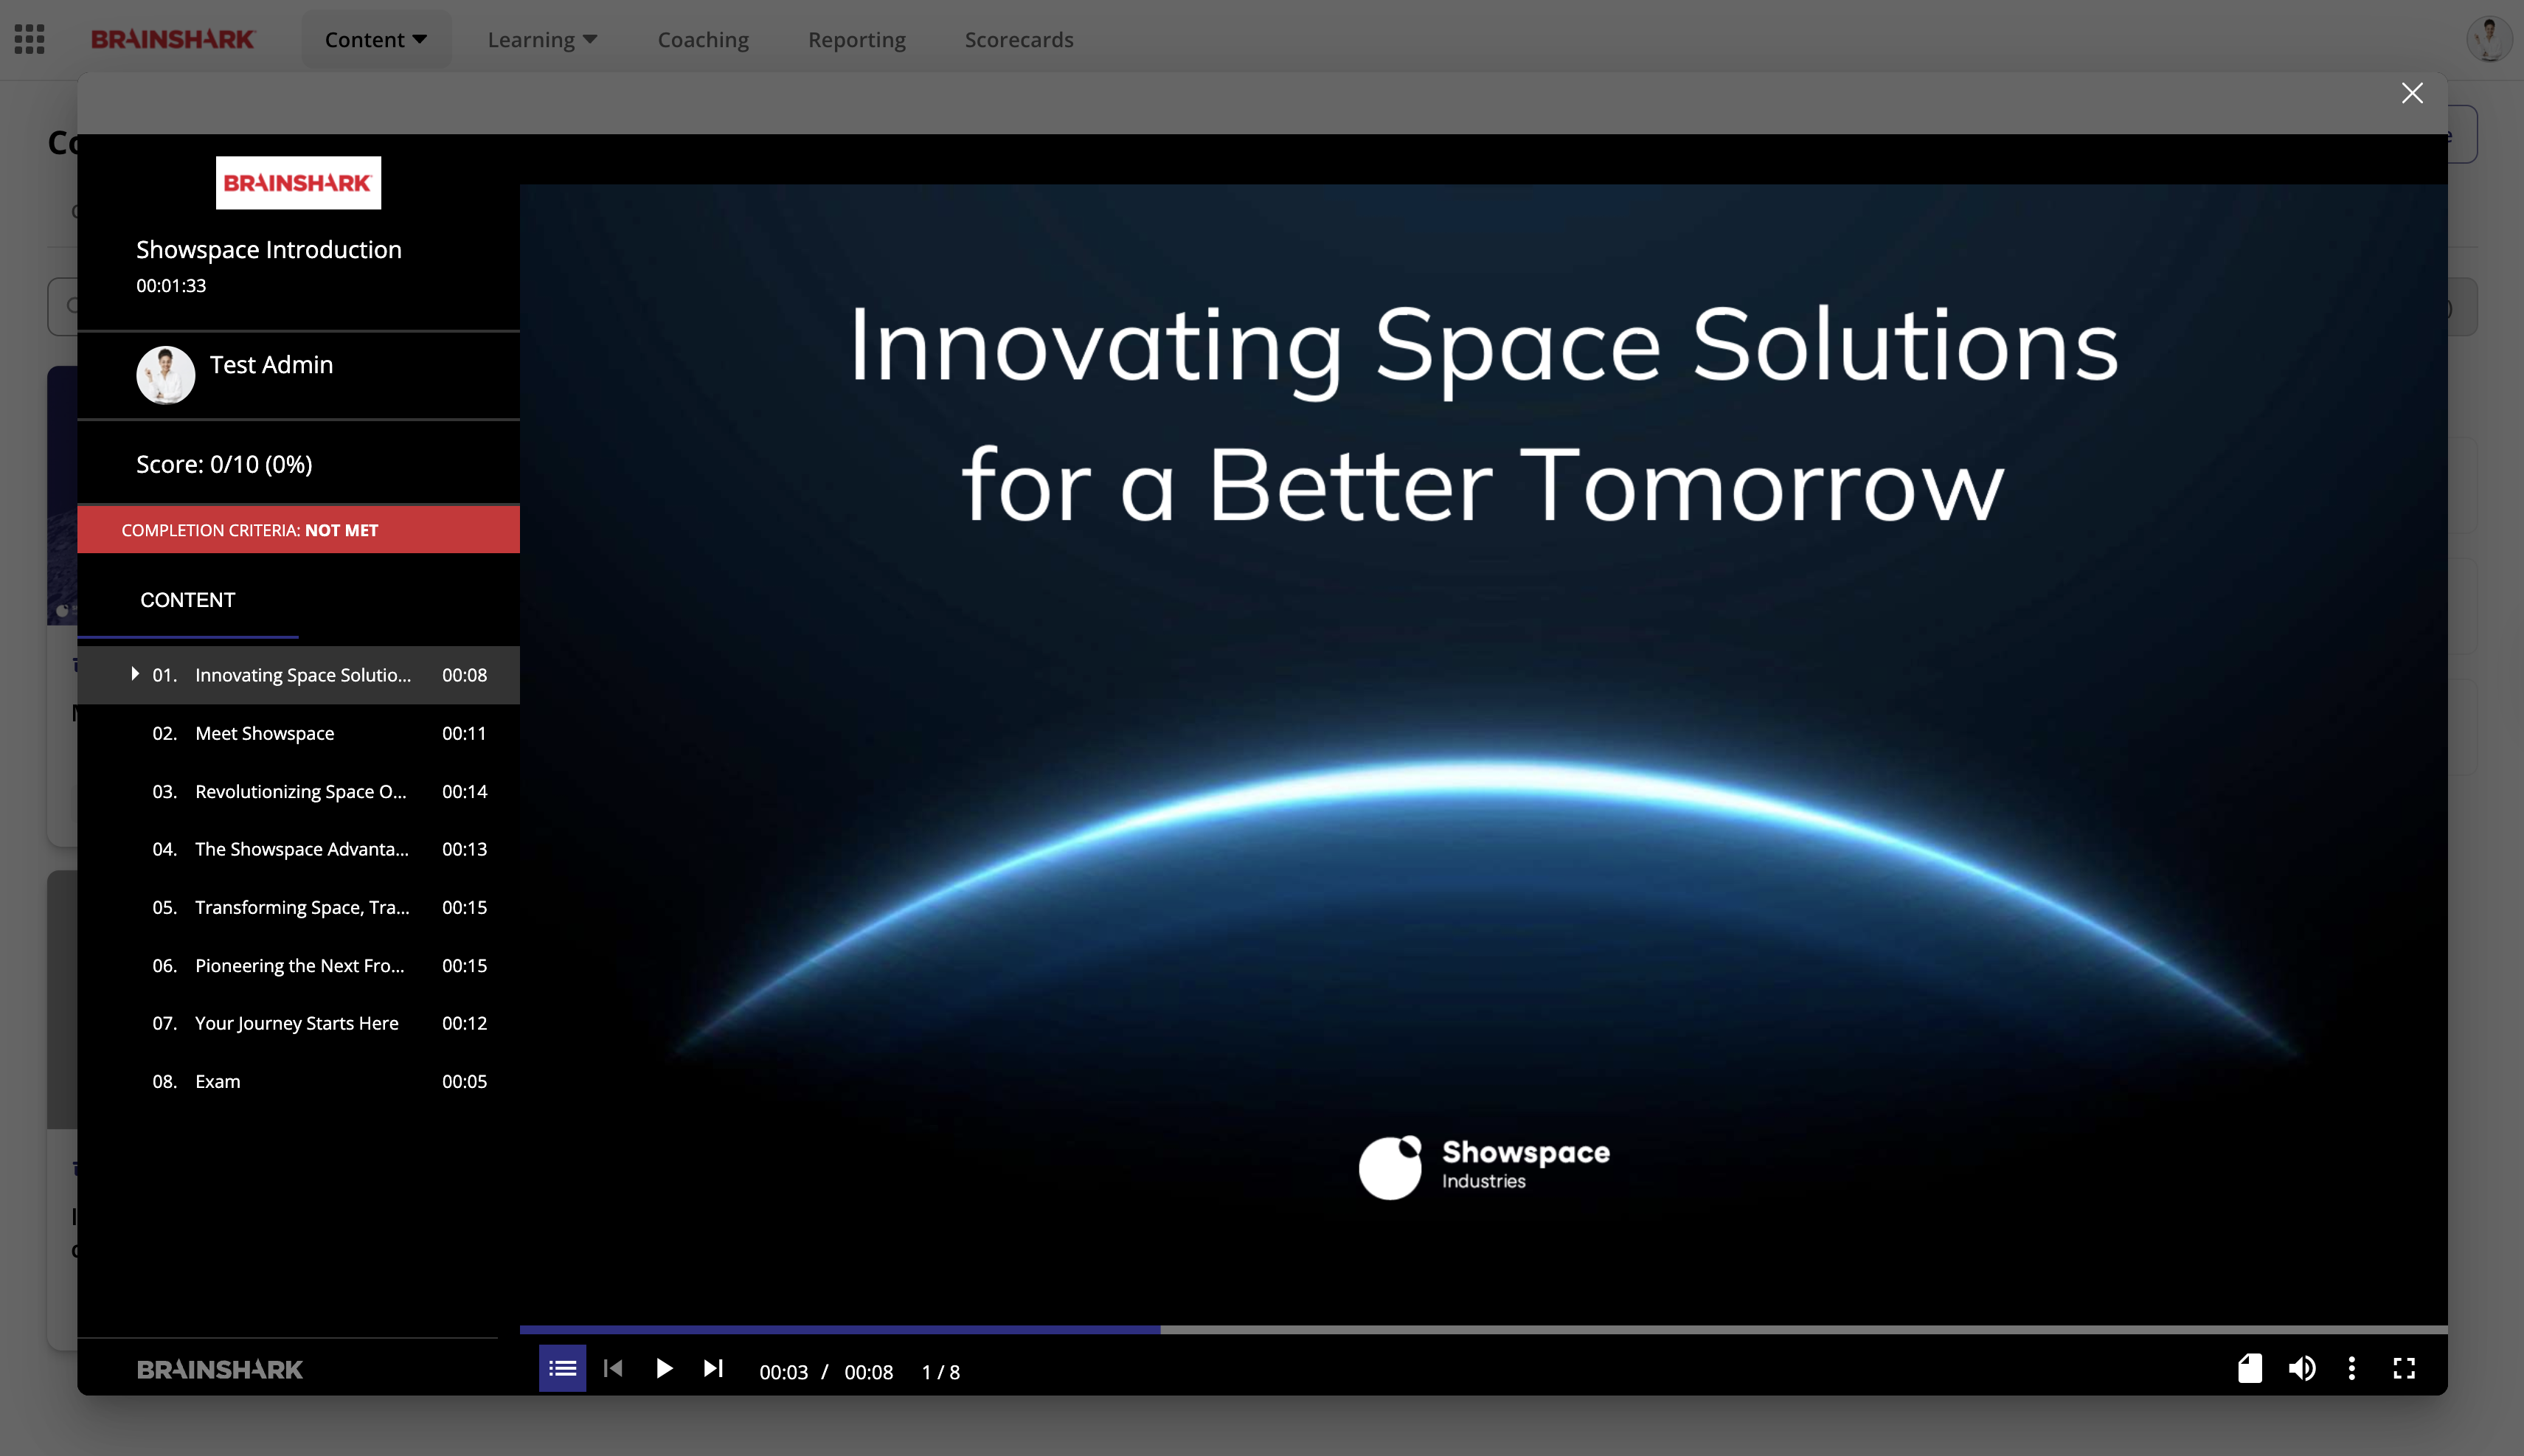This screenshot has height=1456, width=2524.
Task: Enter fullscreen mode
Action: coord(2404,1368)
